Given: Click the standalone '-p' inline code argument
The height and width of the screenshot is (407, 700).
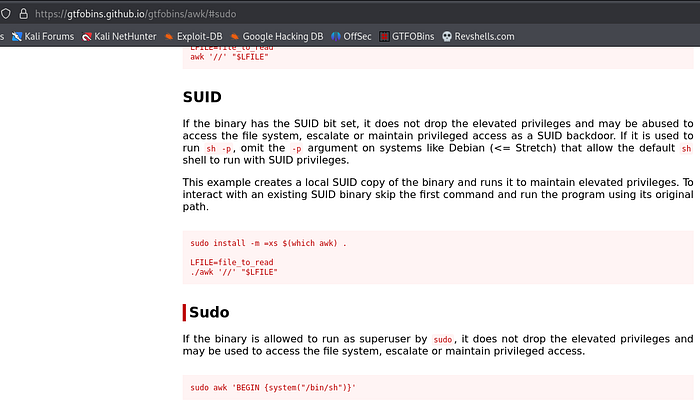Looking at the screenshot, I should pos(296,149).
